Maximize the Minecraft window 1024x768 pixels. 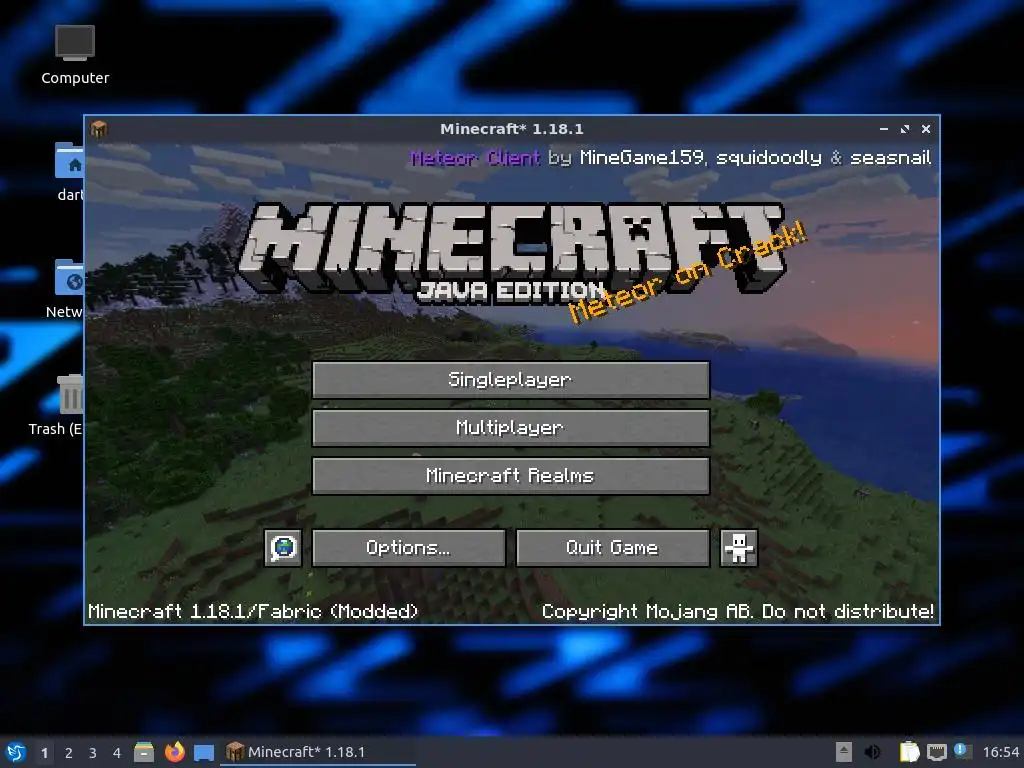click(x=904, y=129)
